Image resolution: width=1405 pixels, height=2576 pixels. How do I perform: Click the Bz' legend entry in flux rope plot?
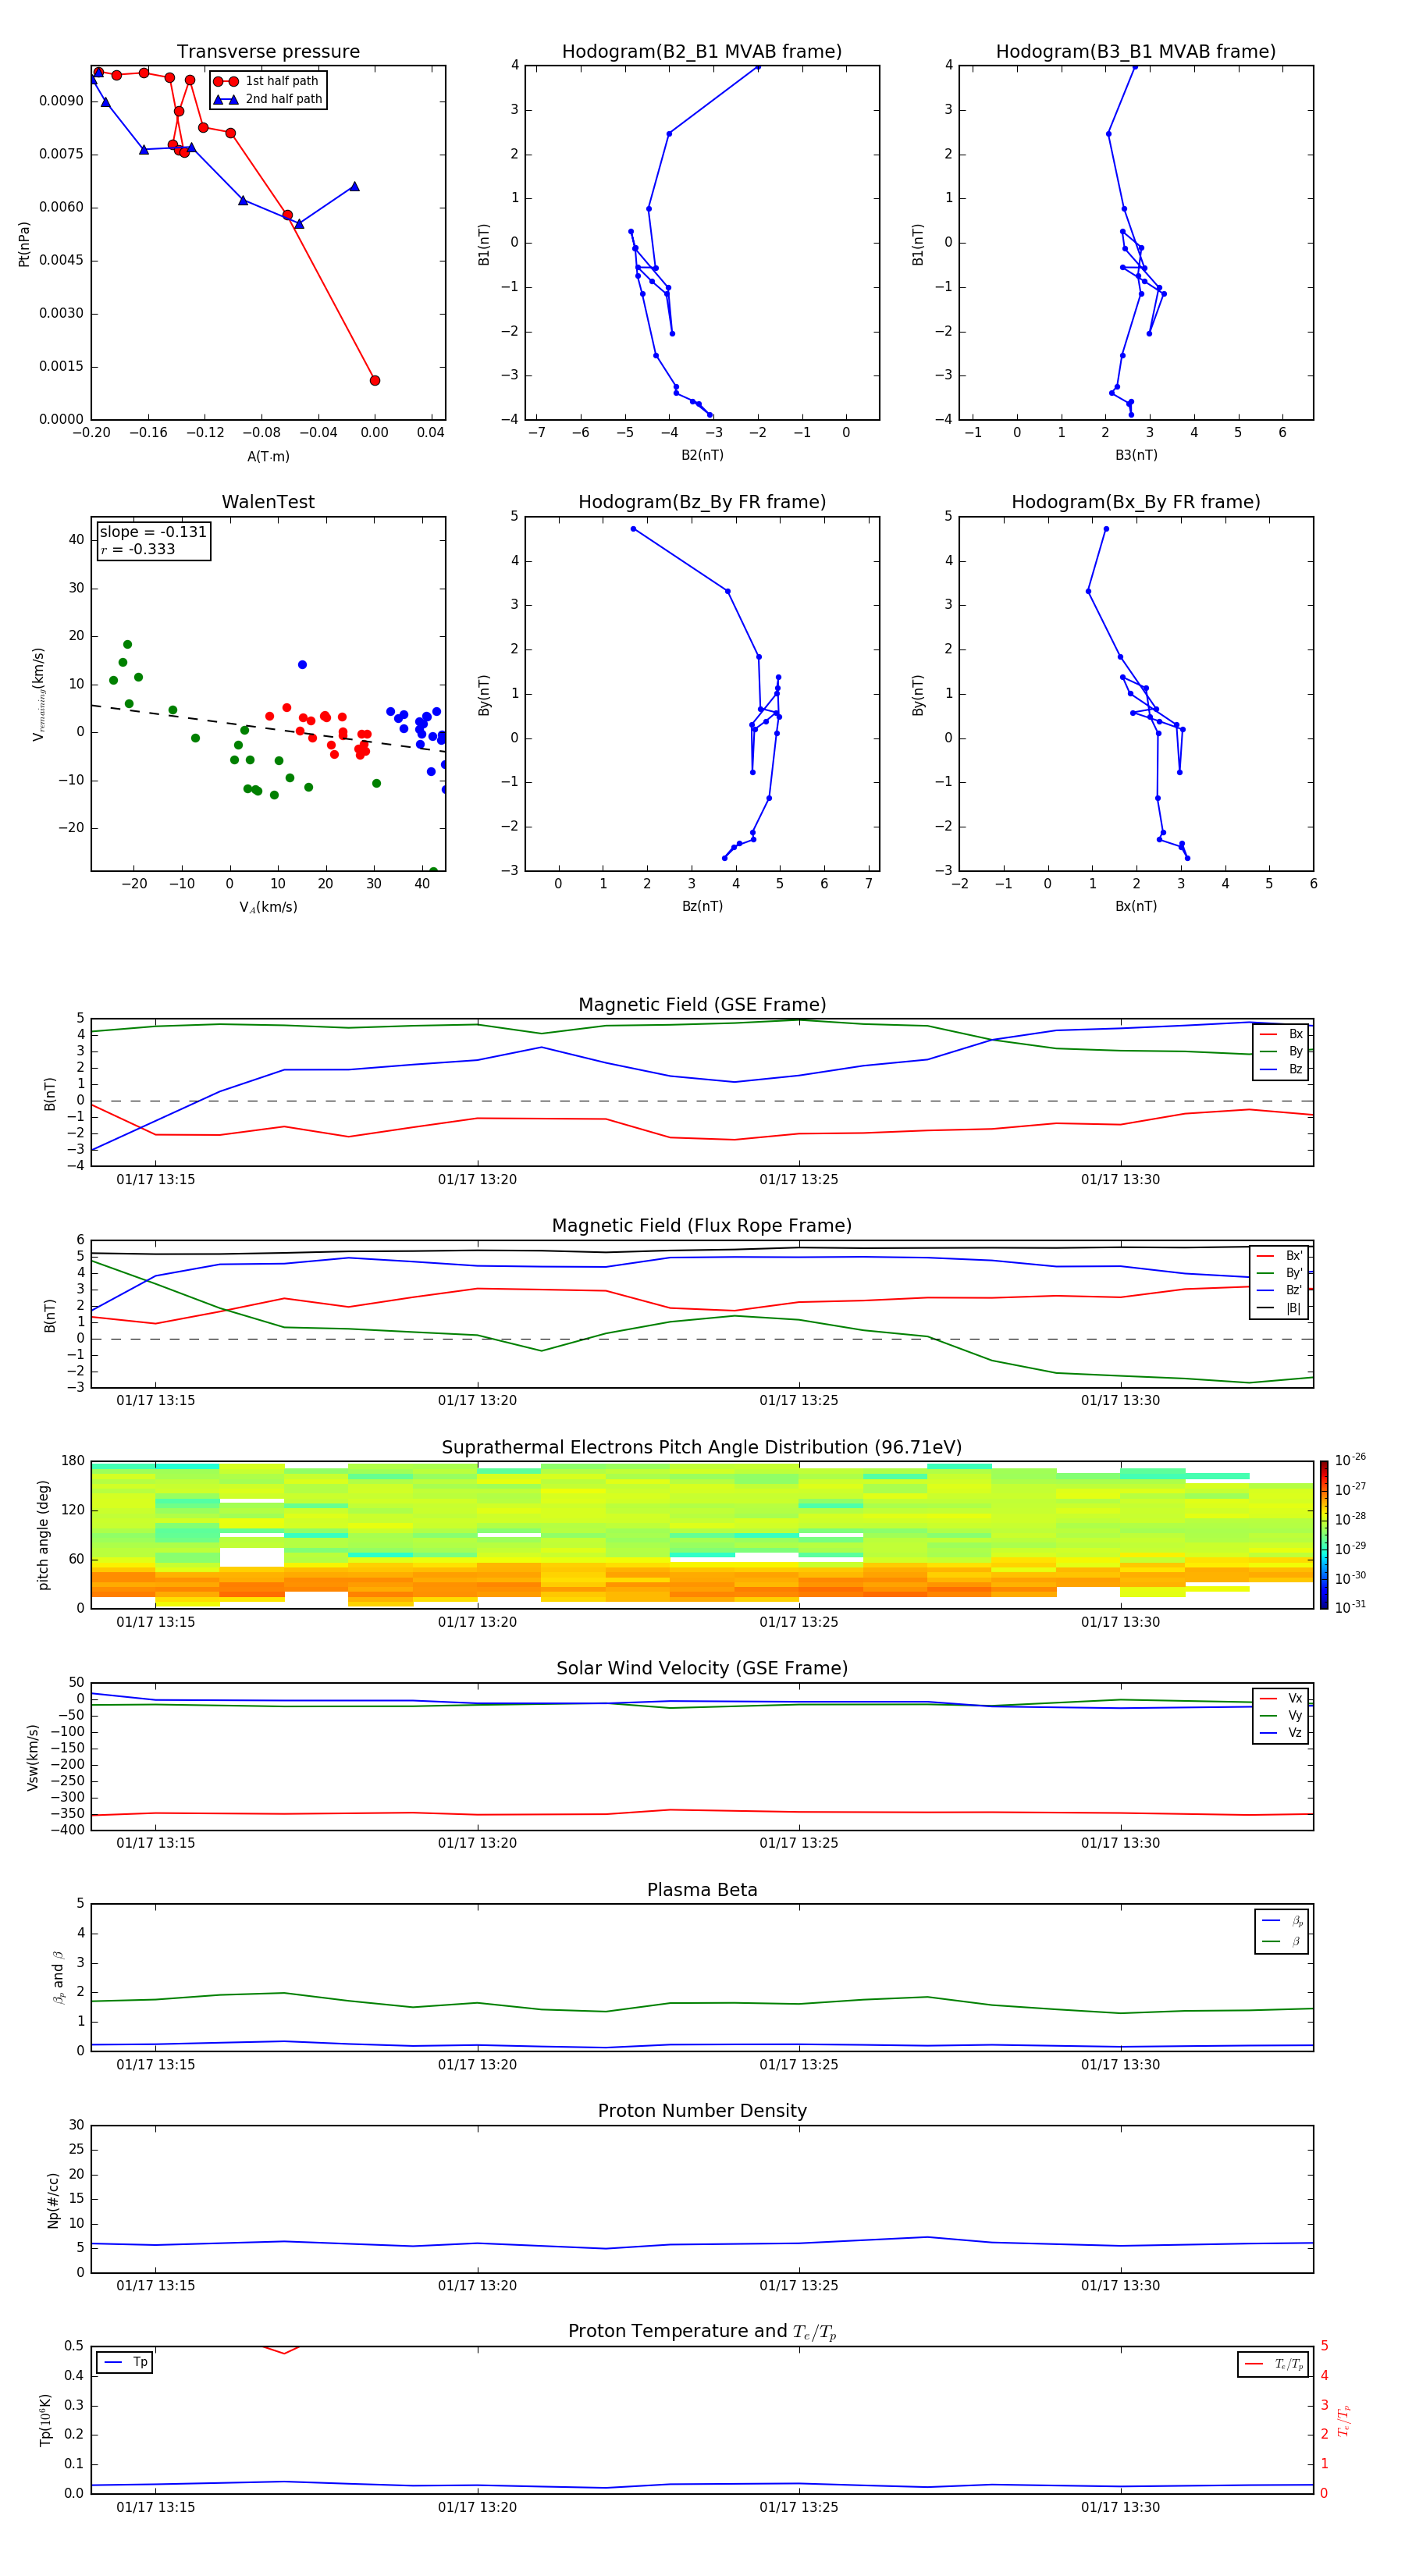click(1279, 1290)
